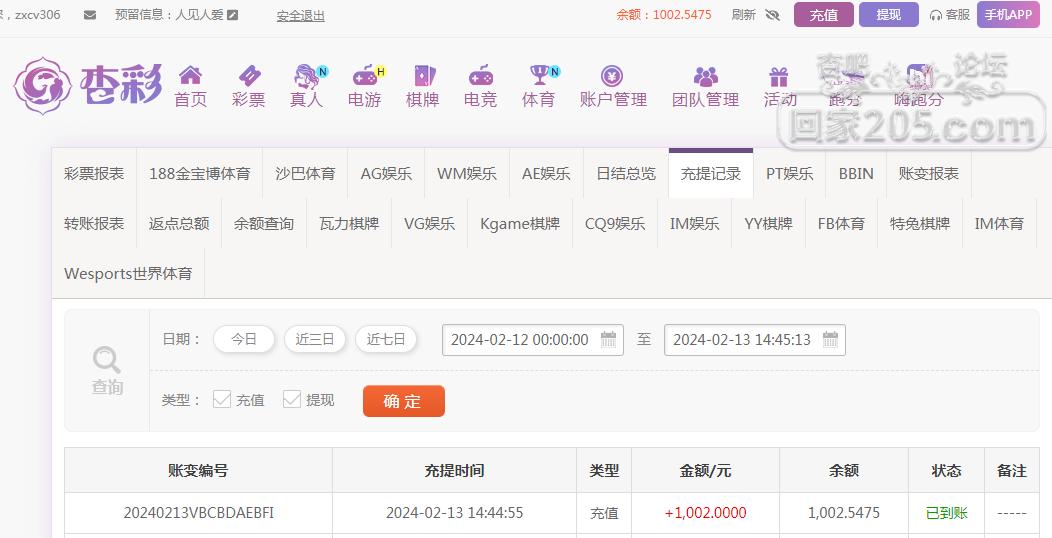The height and width of the screenshot is (538, 1052).
Task: Click the mail envelope icon
Action: [90, 15]
